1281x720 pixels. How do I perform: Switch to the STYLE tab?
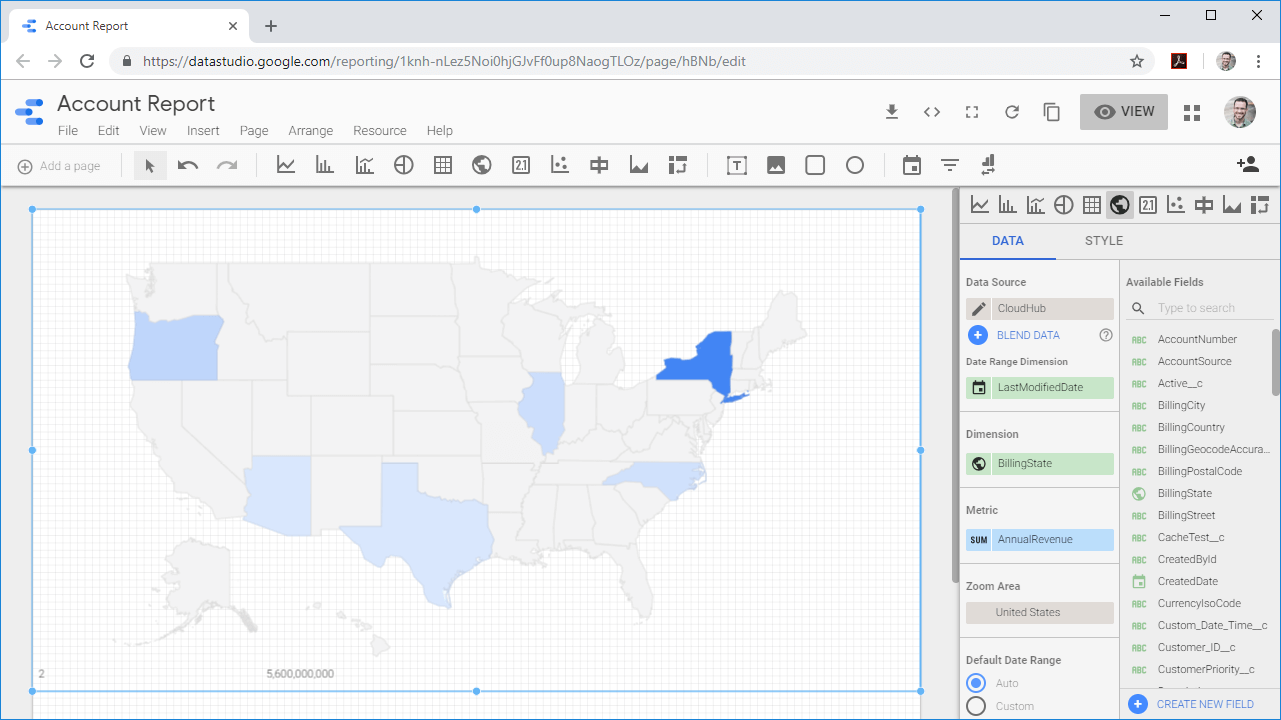coord(1103,241)
